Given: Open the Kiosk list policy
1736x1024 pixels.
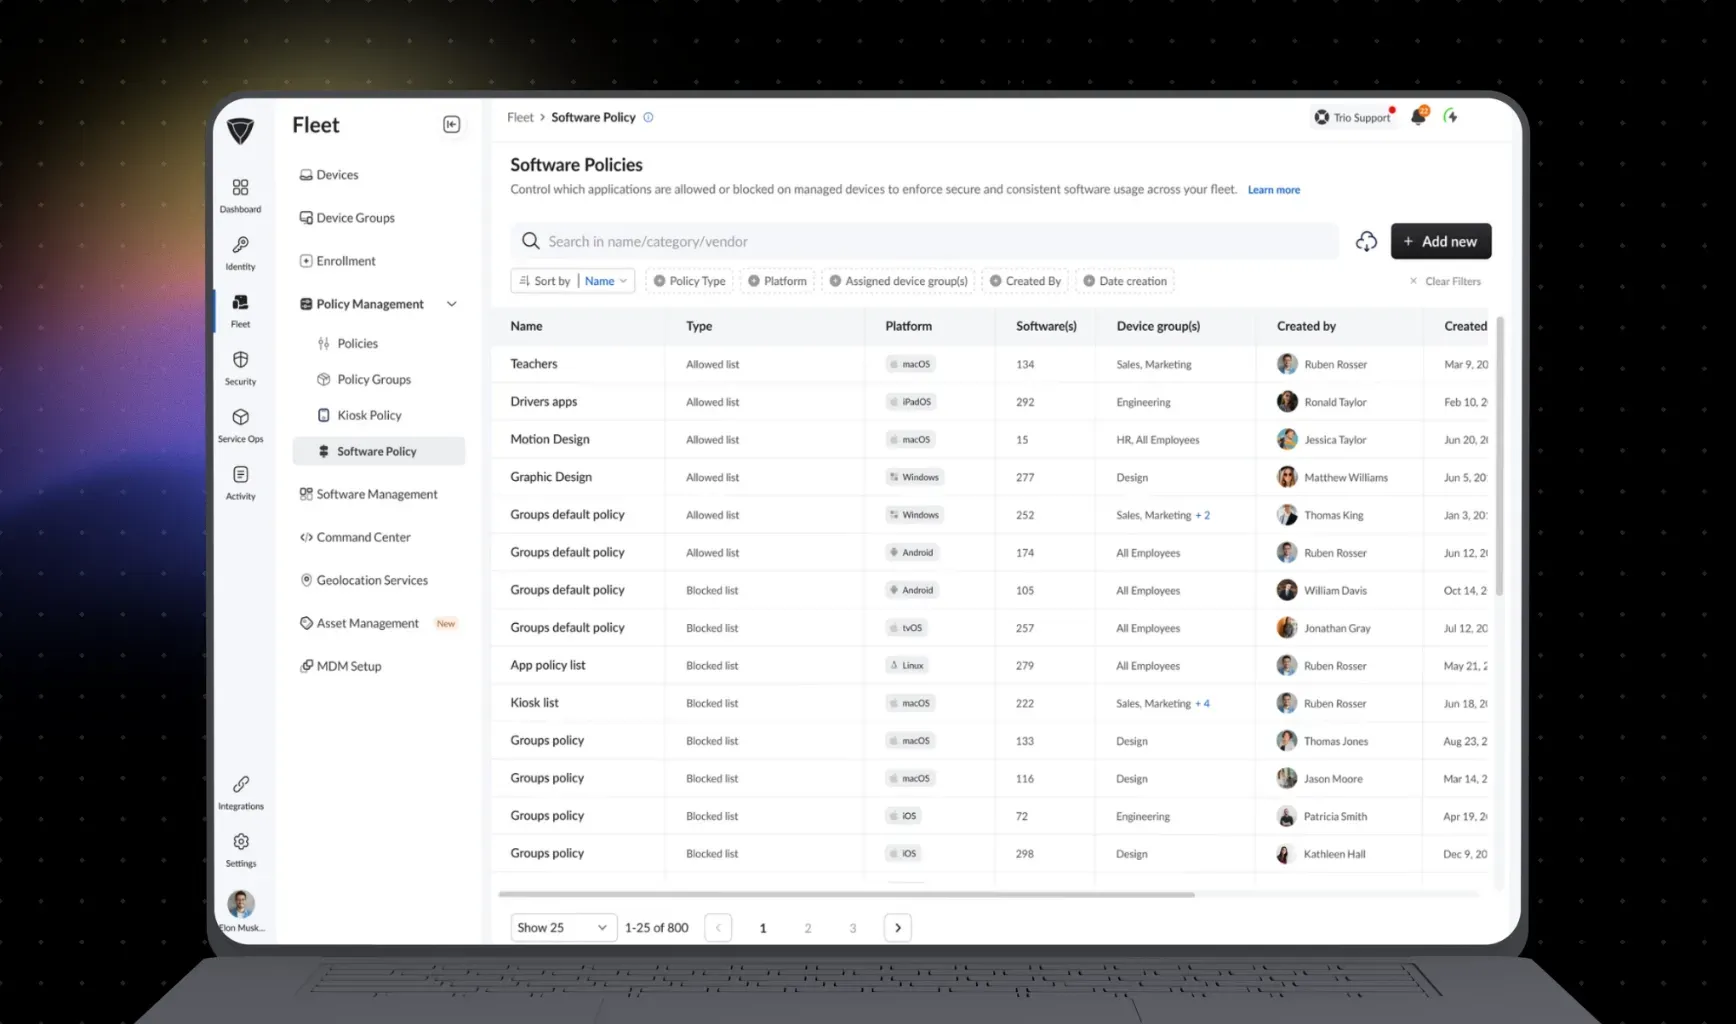Looking at the screenshot, I should [990, 703].
